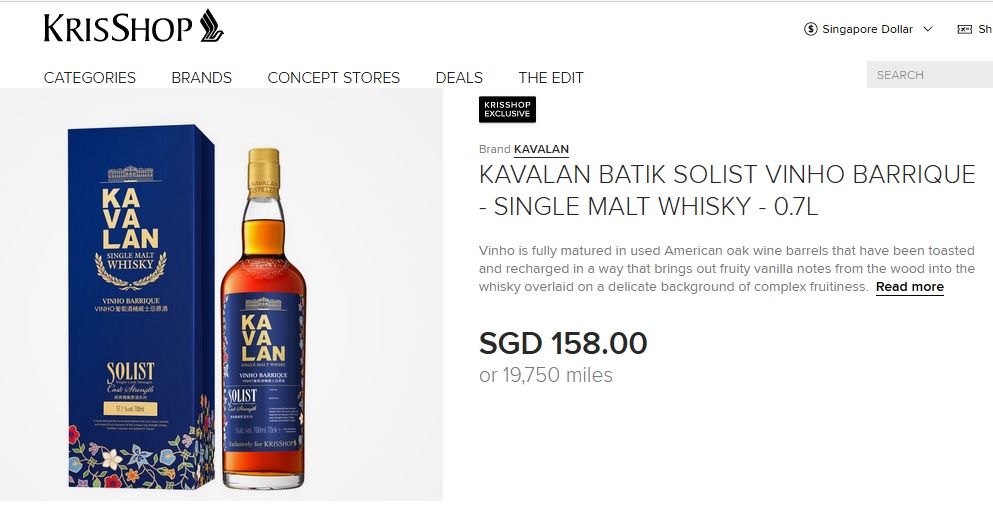Click the Singapore Airlines bird emblem
The height and width of the screenshot is (522, 993).
click(x=212, y=26)
